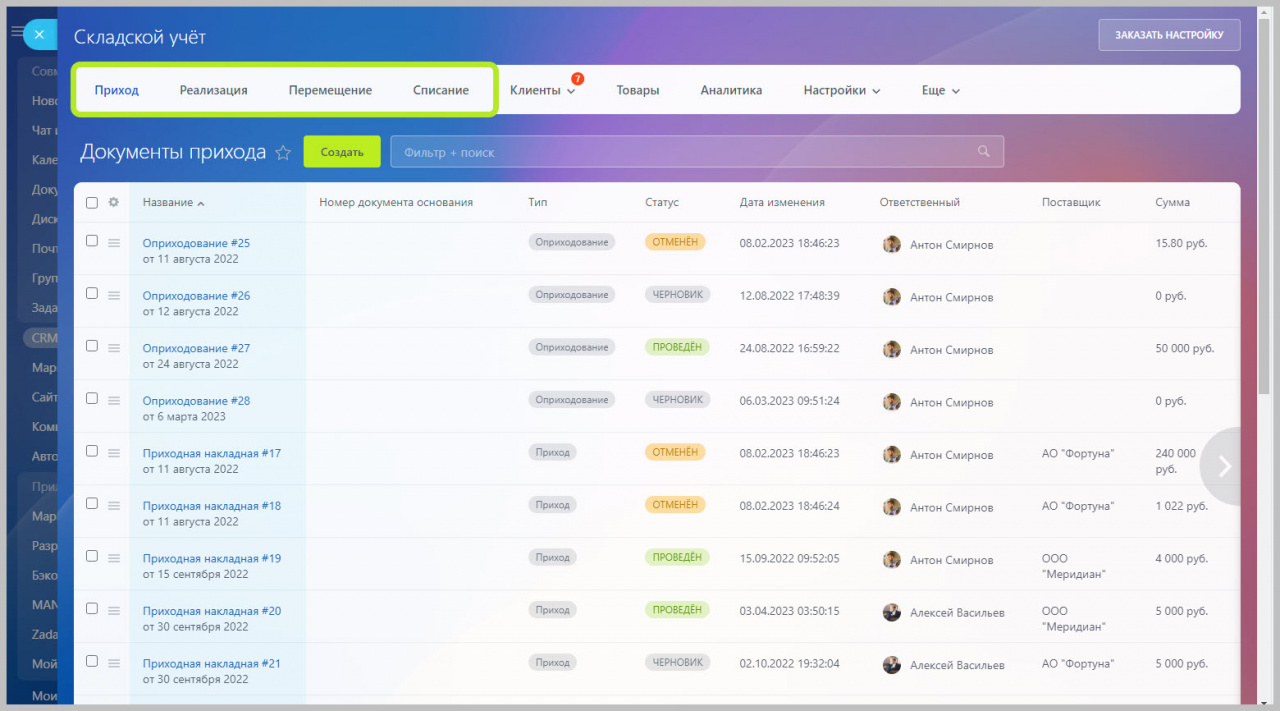Open the Еще dropdown menu
This screenshot has height=711, width=1280.
pyautogui.click(x=941, y=90)
